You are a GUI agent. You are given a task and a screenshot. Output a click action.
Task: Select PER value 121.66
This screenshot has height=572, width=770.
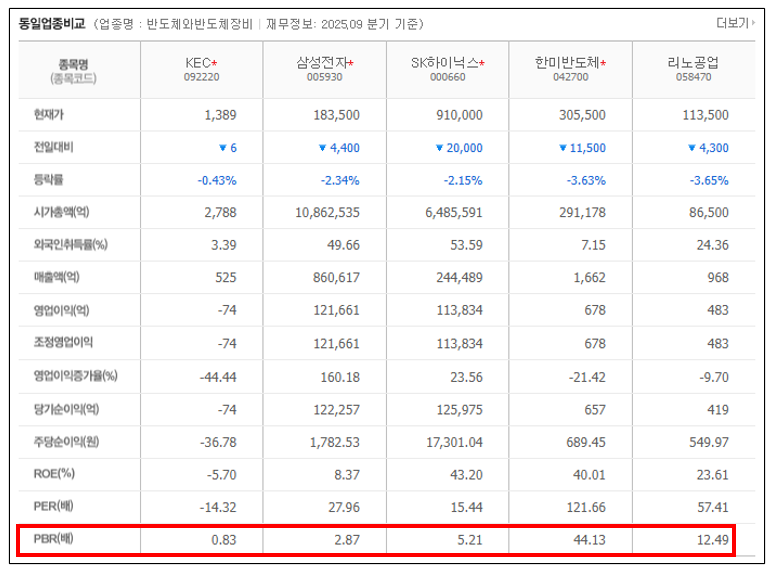pyautogui.click(x=586, y=507)
